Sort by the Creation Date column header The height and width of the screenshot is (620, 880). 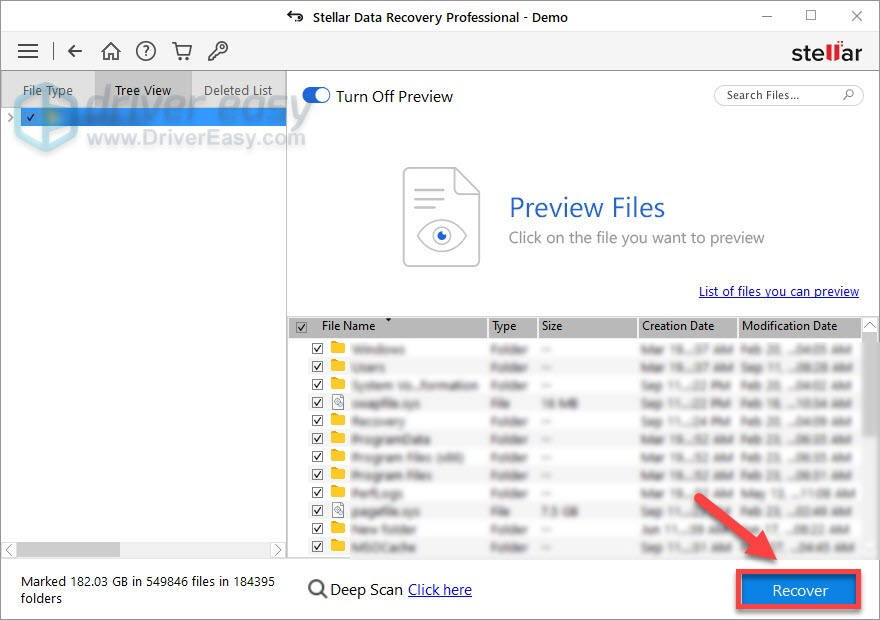(687, 327)
